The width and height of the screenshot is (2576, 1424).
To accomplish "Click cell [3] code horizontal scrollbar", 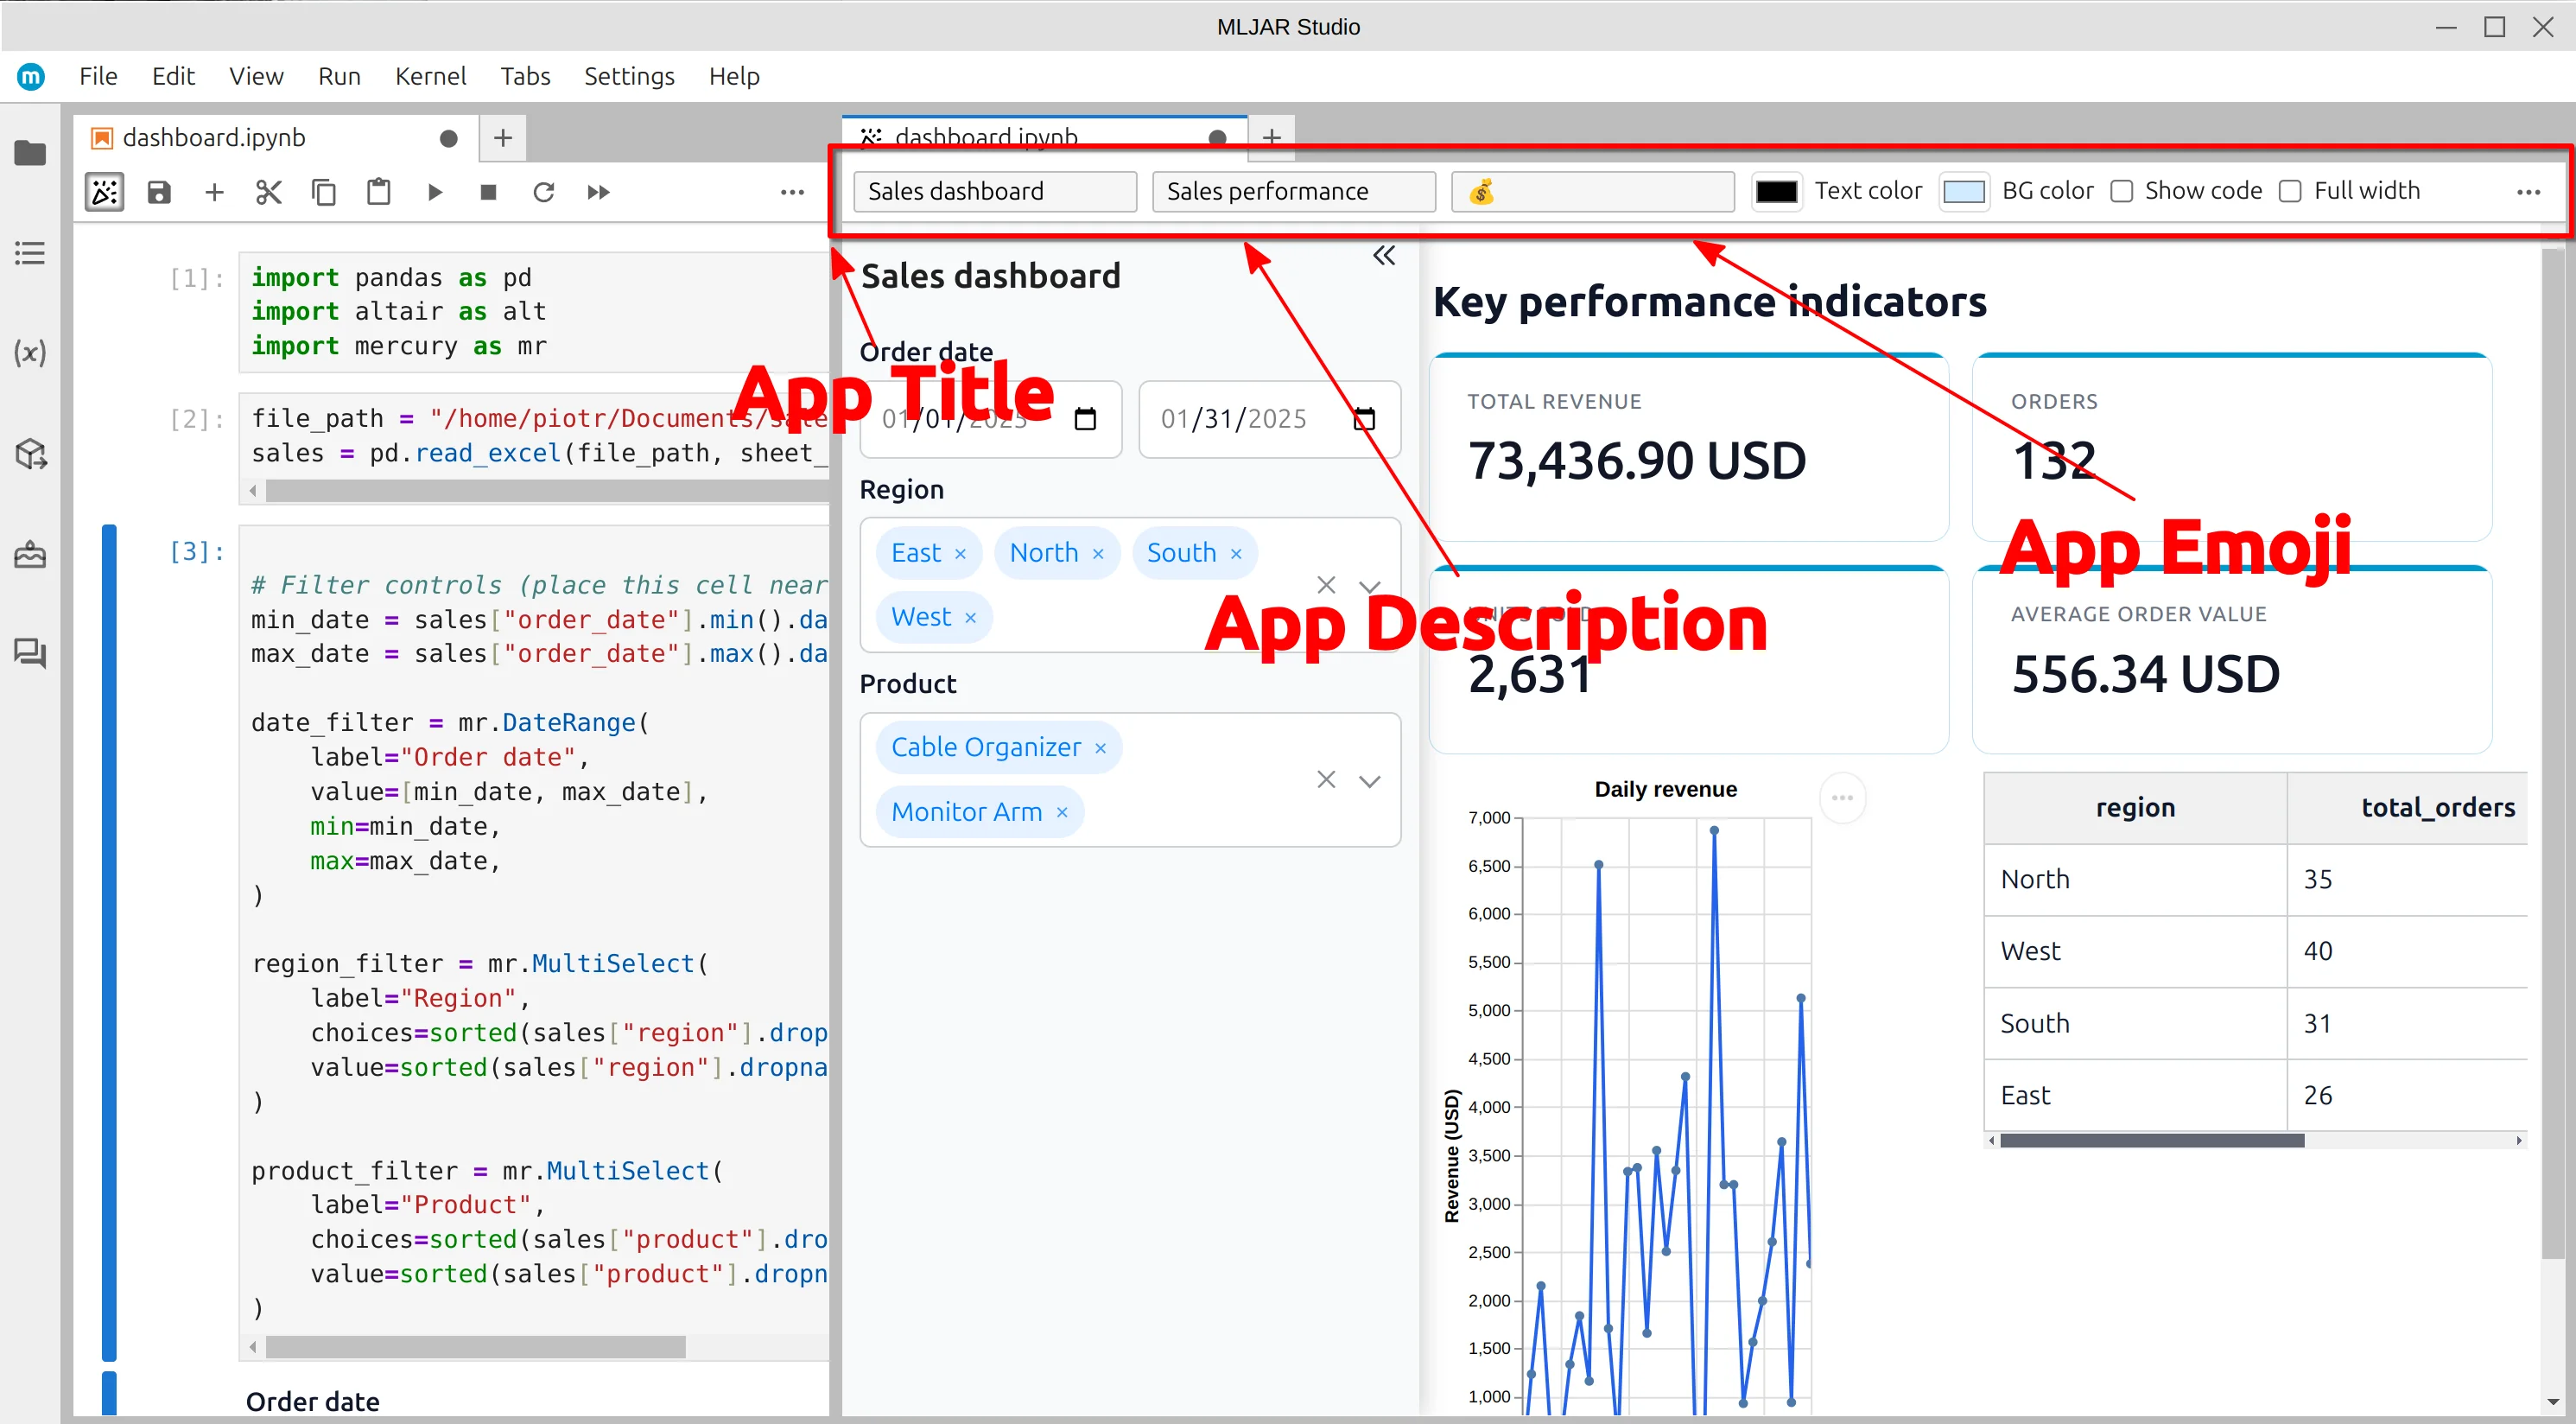I will point(476,1348).
